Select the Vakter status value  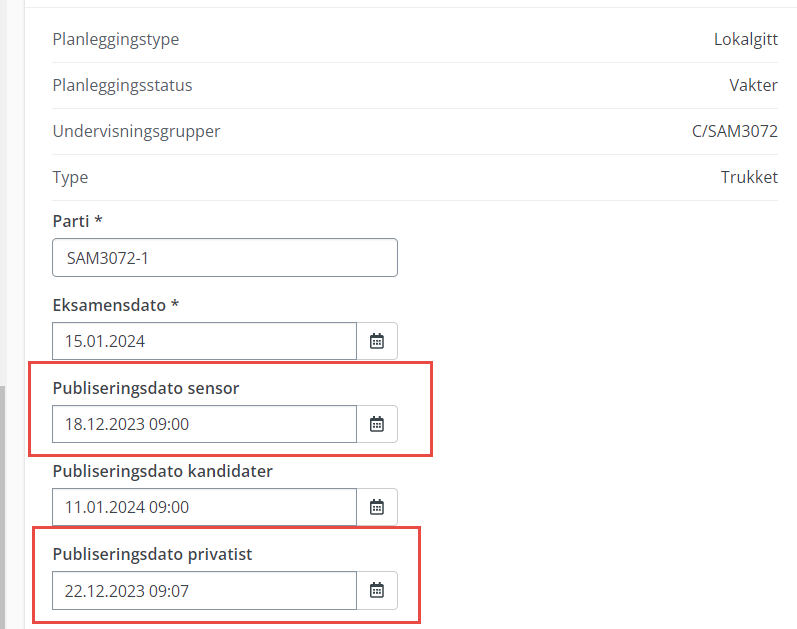pos(753,85)
